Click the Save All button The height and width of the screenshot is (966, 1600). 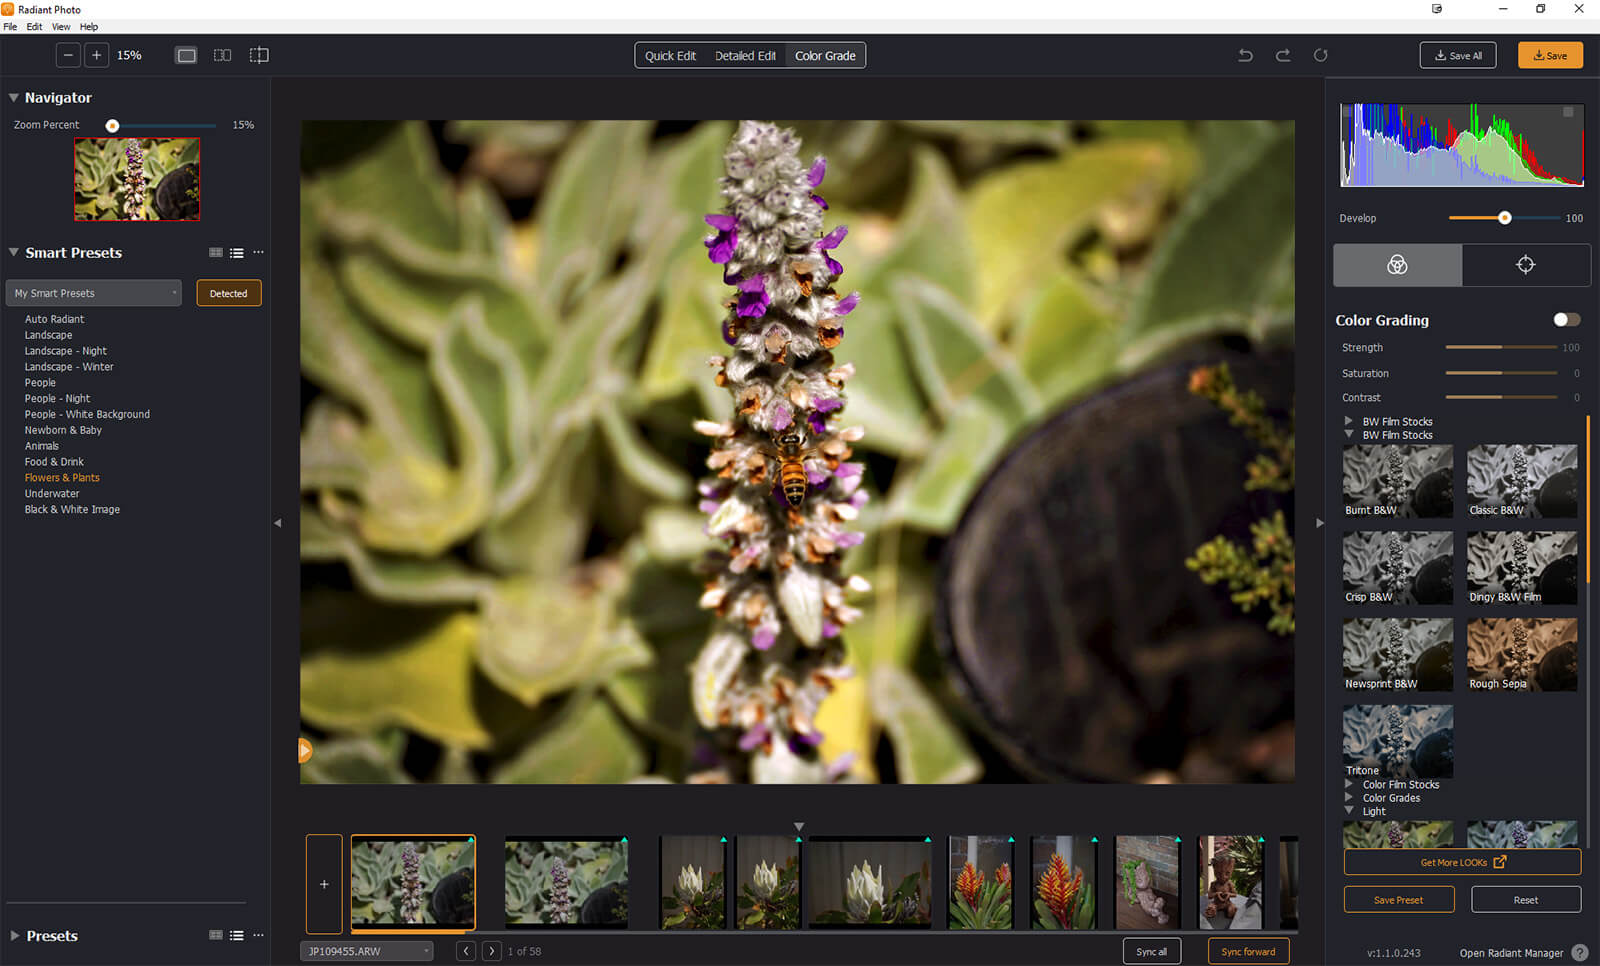click(1457, 55)
